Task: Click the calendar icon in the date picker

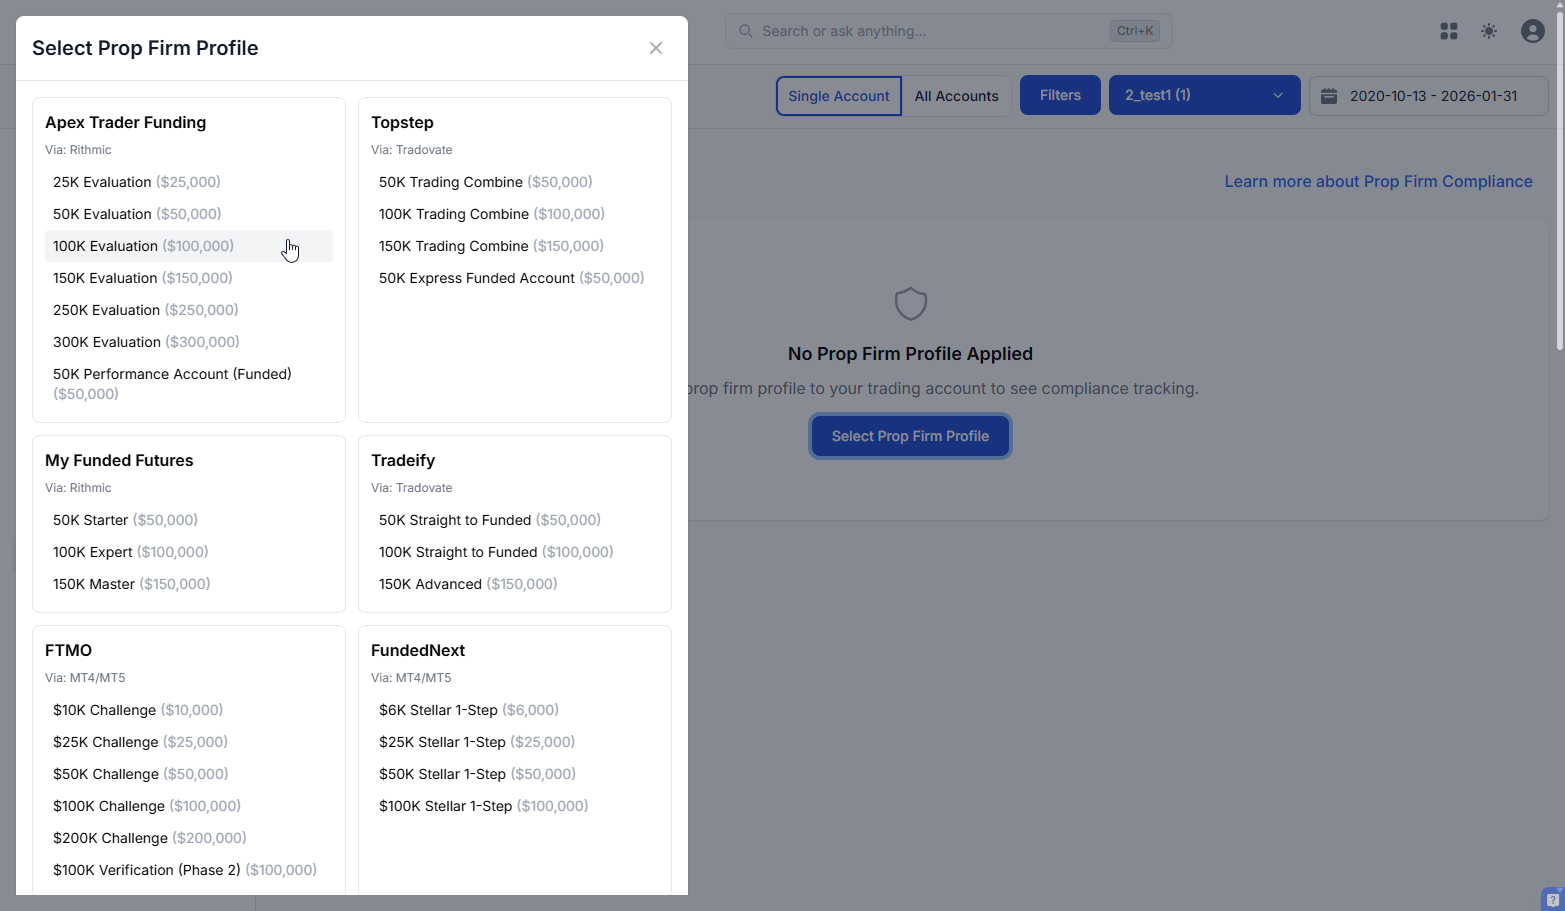Action: [1329, 94]
